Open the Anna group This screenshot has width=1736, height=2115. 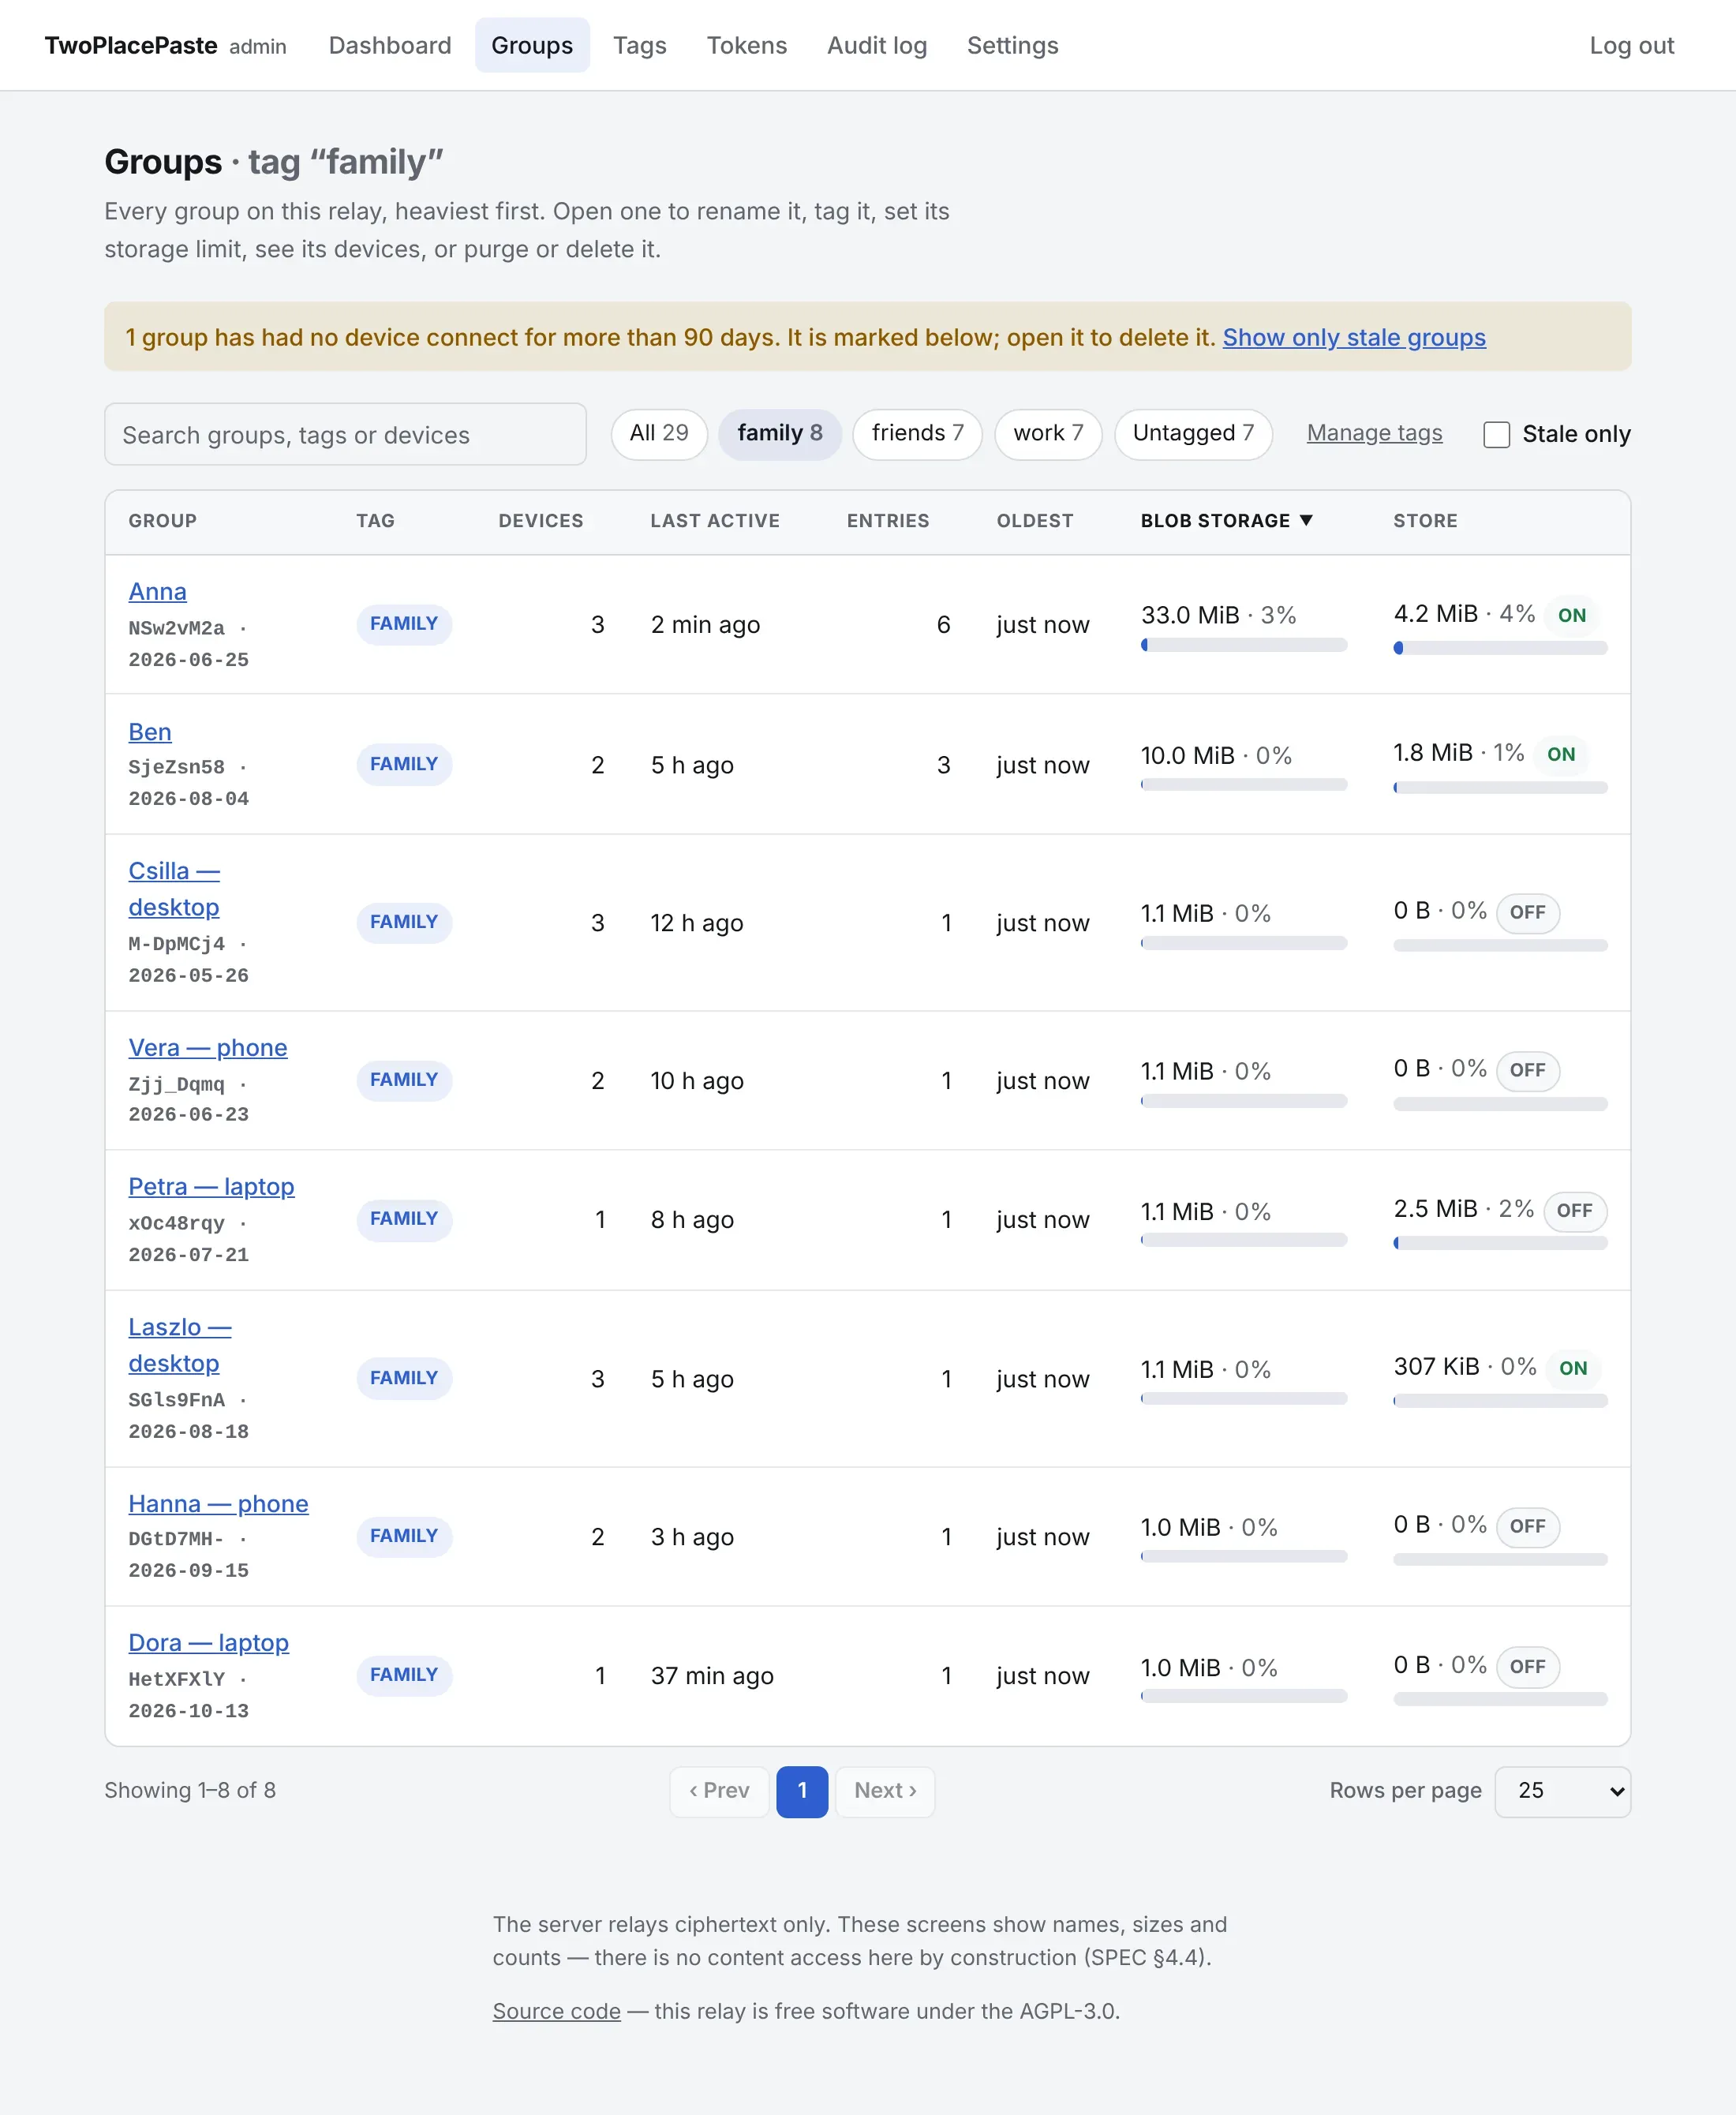(157, 592)
